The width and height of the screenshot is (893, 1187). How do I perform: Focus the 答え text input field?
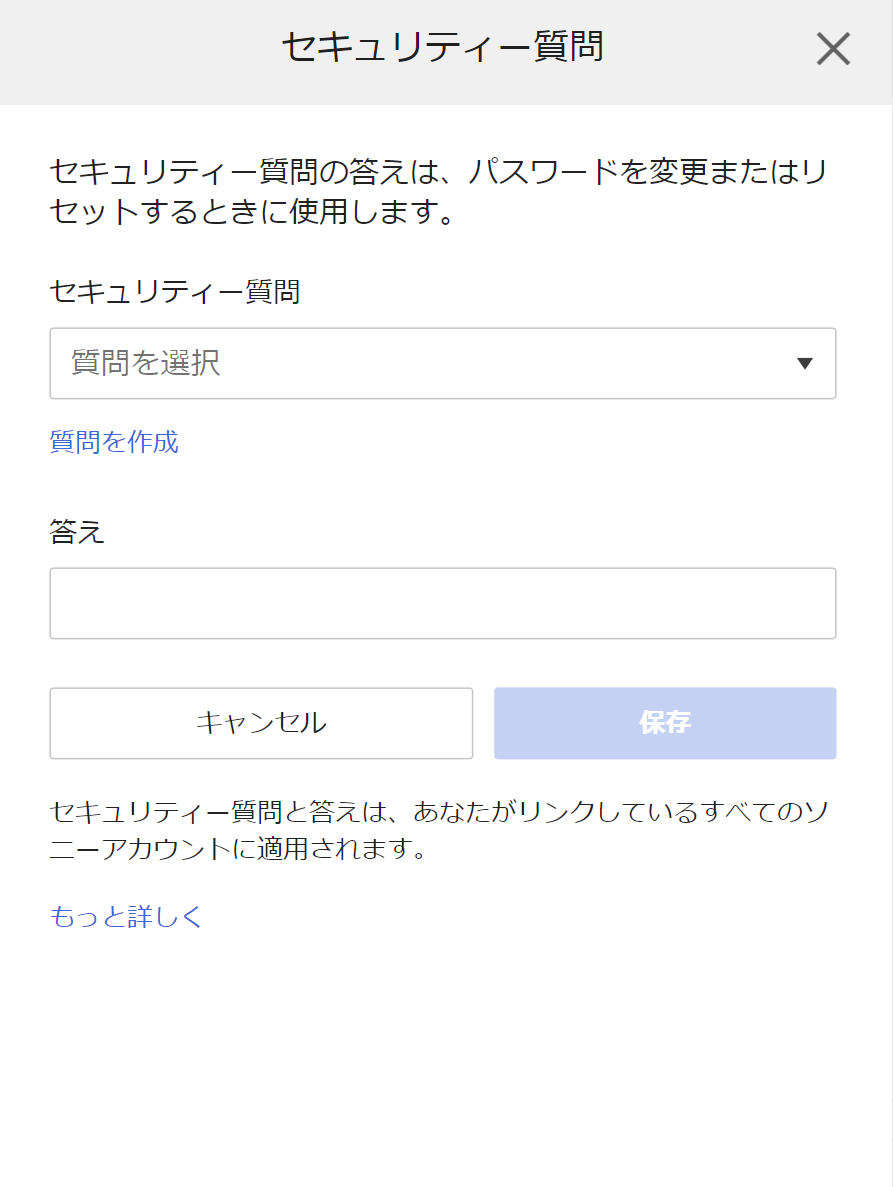(x=442, y=604)
